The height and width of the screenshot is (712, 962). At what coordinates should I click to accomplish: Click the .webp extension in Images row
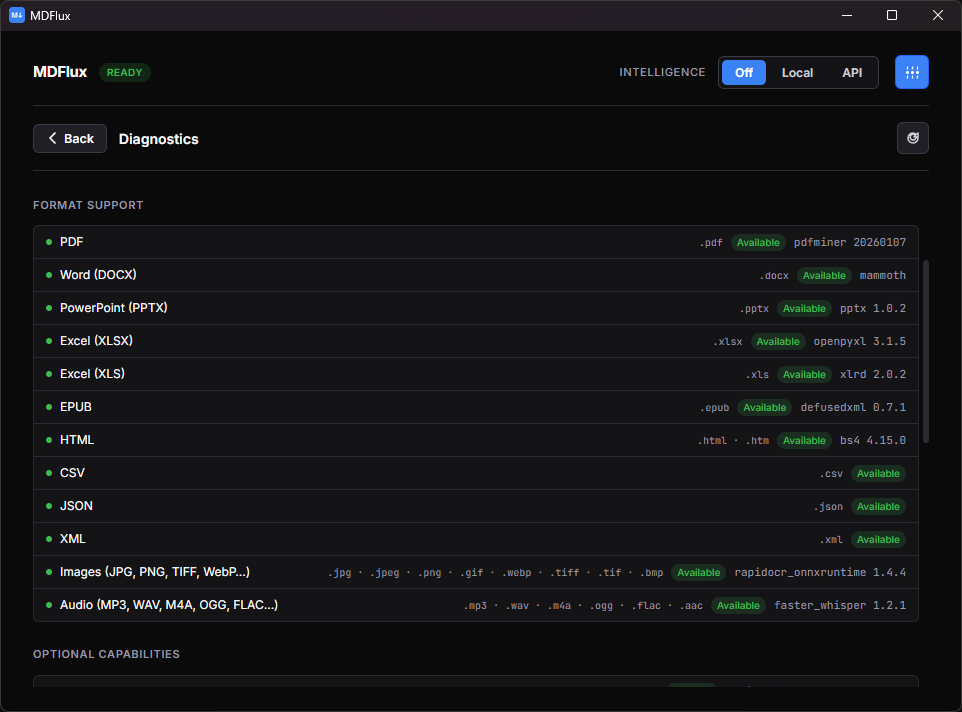click(x=517, y=573)
